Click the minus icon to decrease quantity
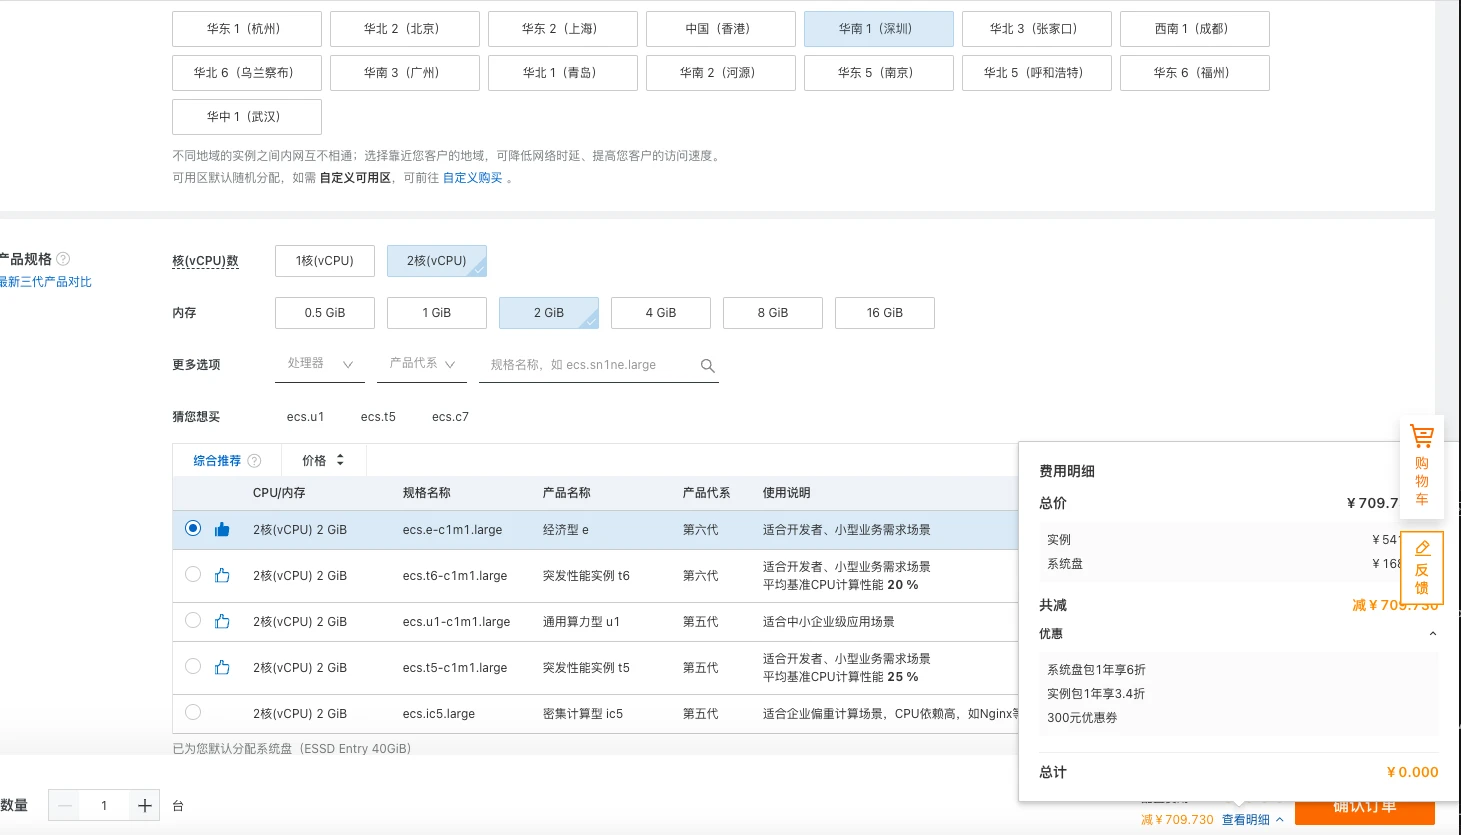 65,806
